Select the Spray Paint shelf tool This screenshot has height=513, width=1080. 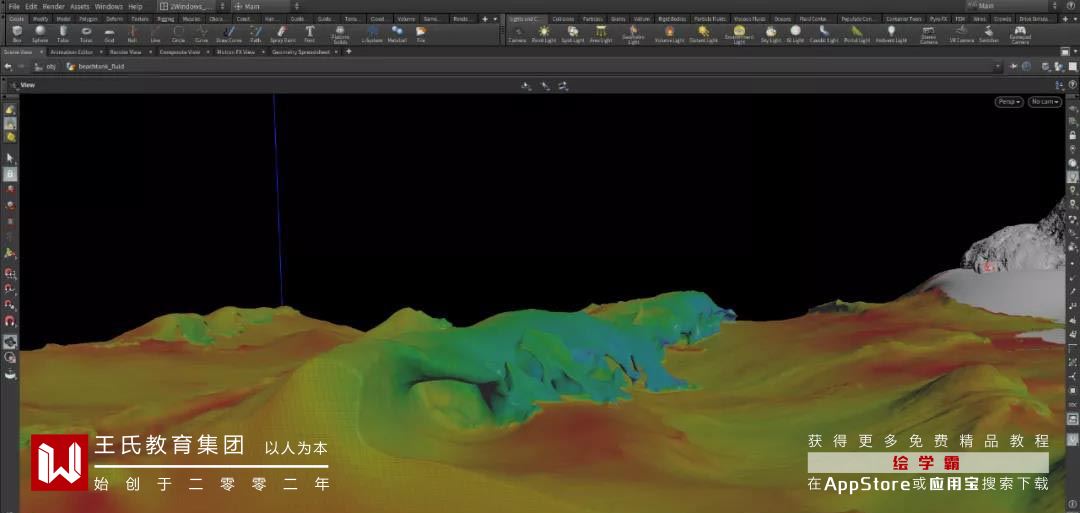pos(282,34)
